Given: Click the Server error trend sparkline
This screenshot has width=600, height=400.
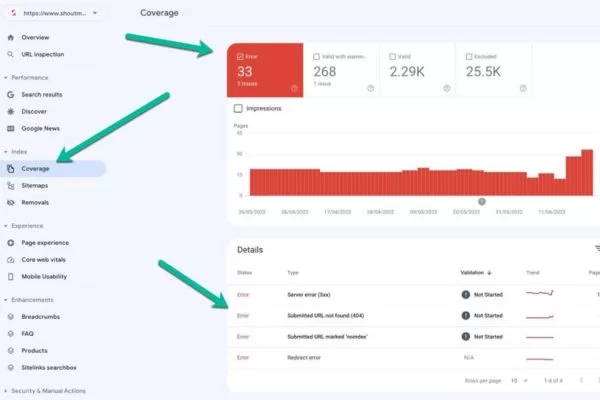Looking at the screenshot, I should coord(540,294).
